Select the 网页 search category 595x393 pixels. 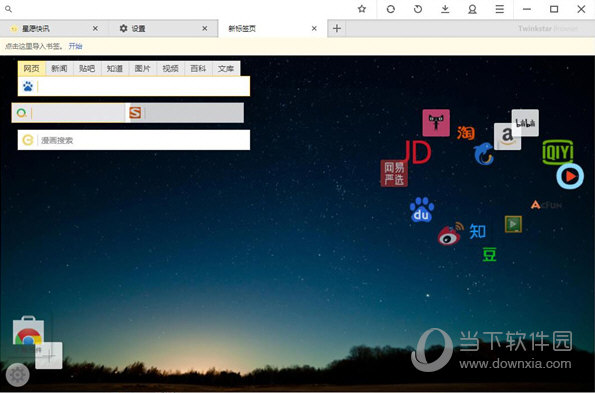click(31, 68)
